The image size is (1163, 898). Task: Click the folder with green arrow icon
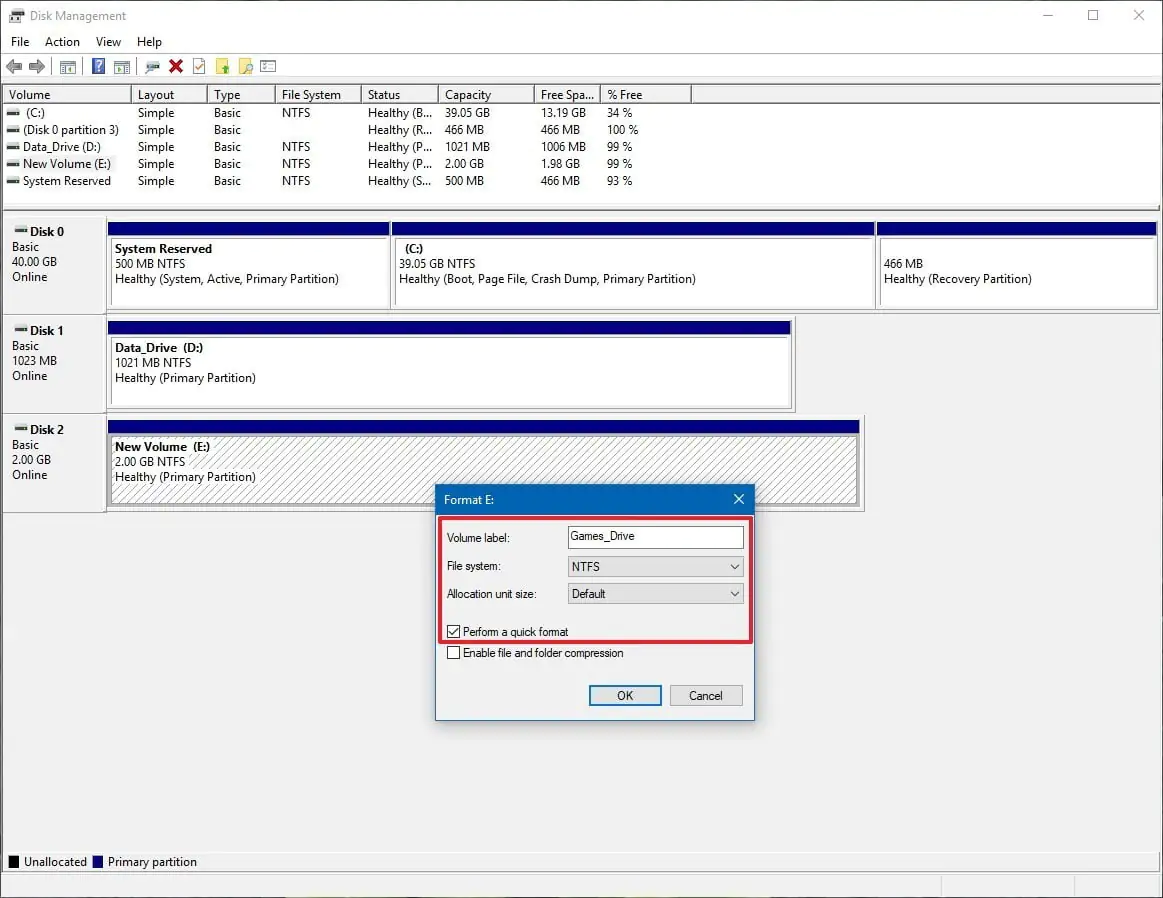pyautogui.click(x=222, y=67)
